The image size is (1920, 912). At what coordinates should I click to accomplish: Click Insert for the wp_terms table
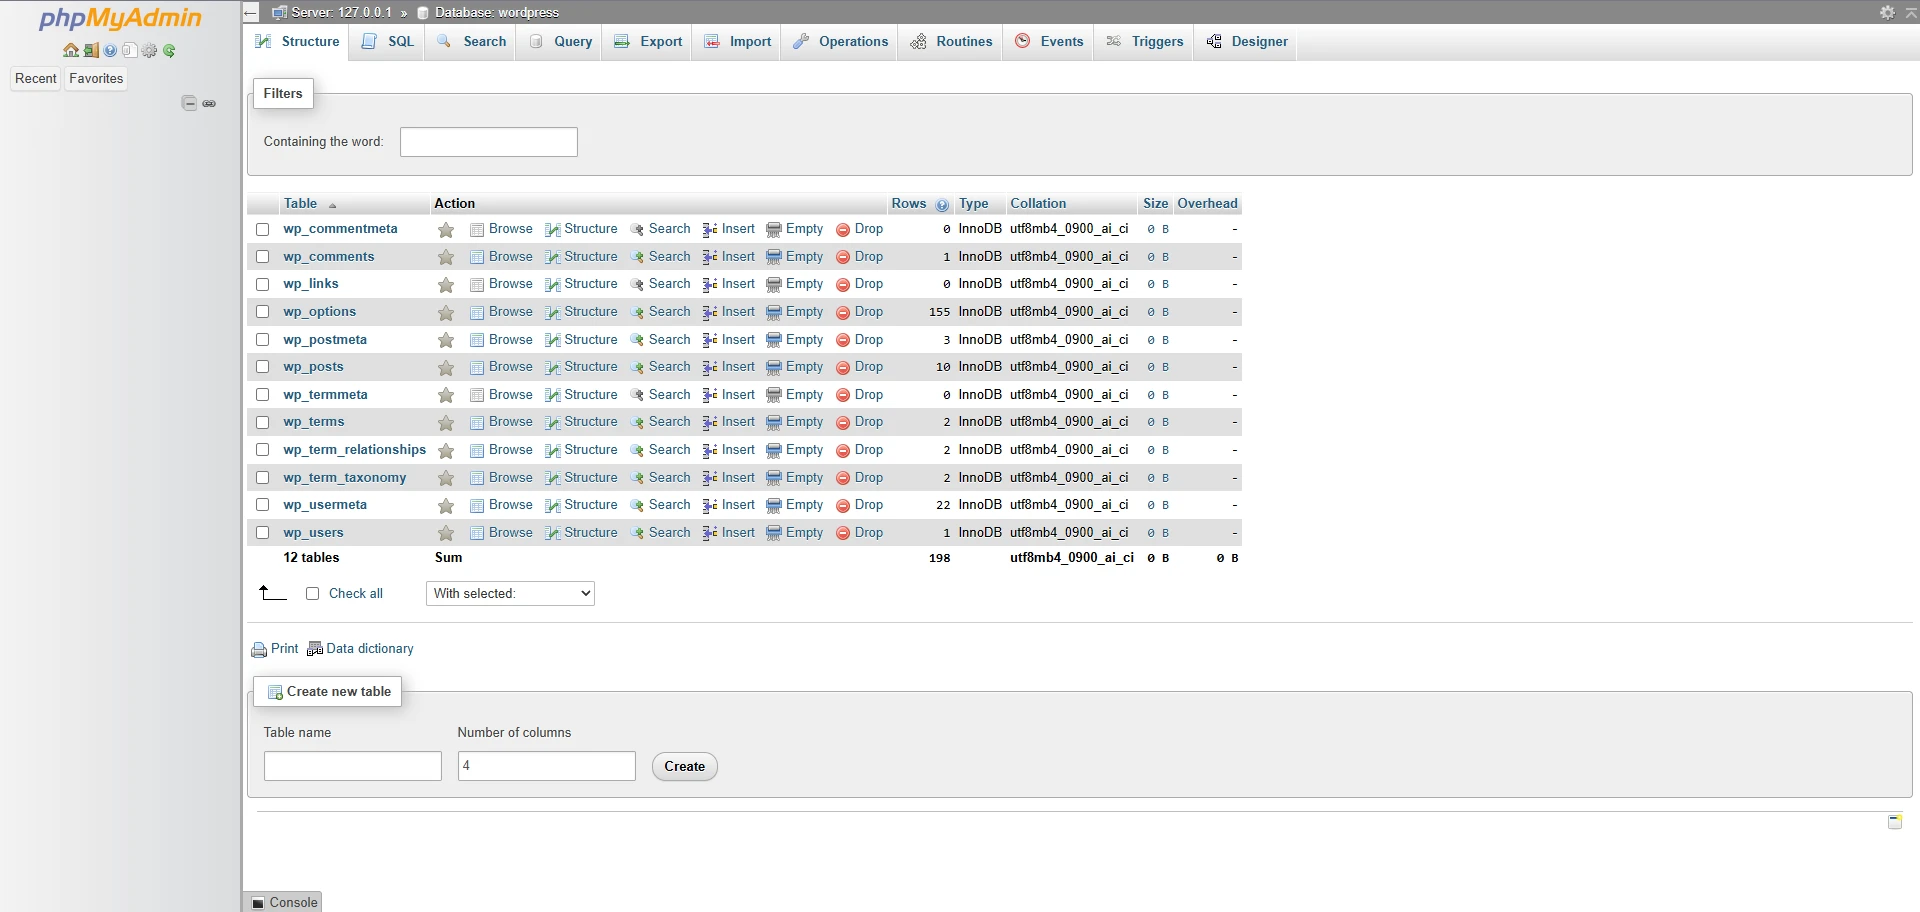click(729, 422)
